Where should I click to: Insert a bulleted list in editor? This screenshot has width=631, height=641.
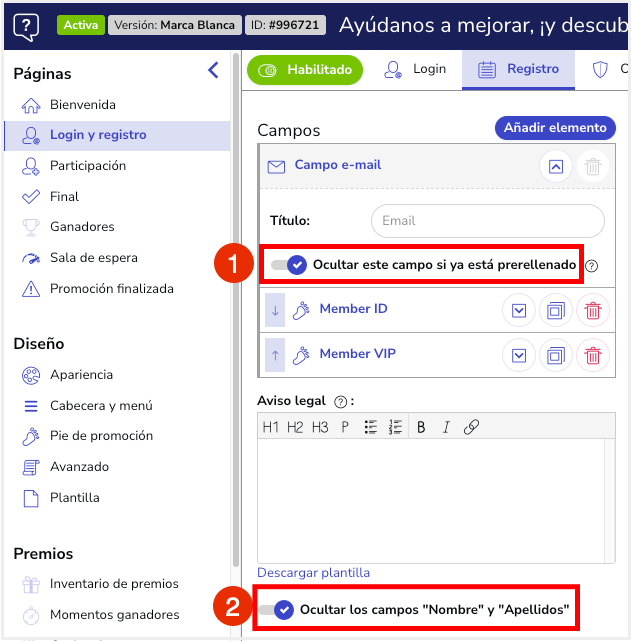[x=371, y=427]
